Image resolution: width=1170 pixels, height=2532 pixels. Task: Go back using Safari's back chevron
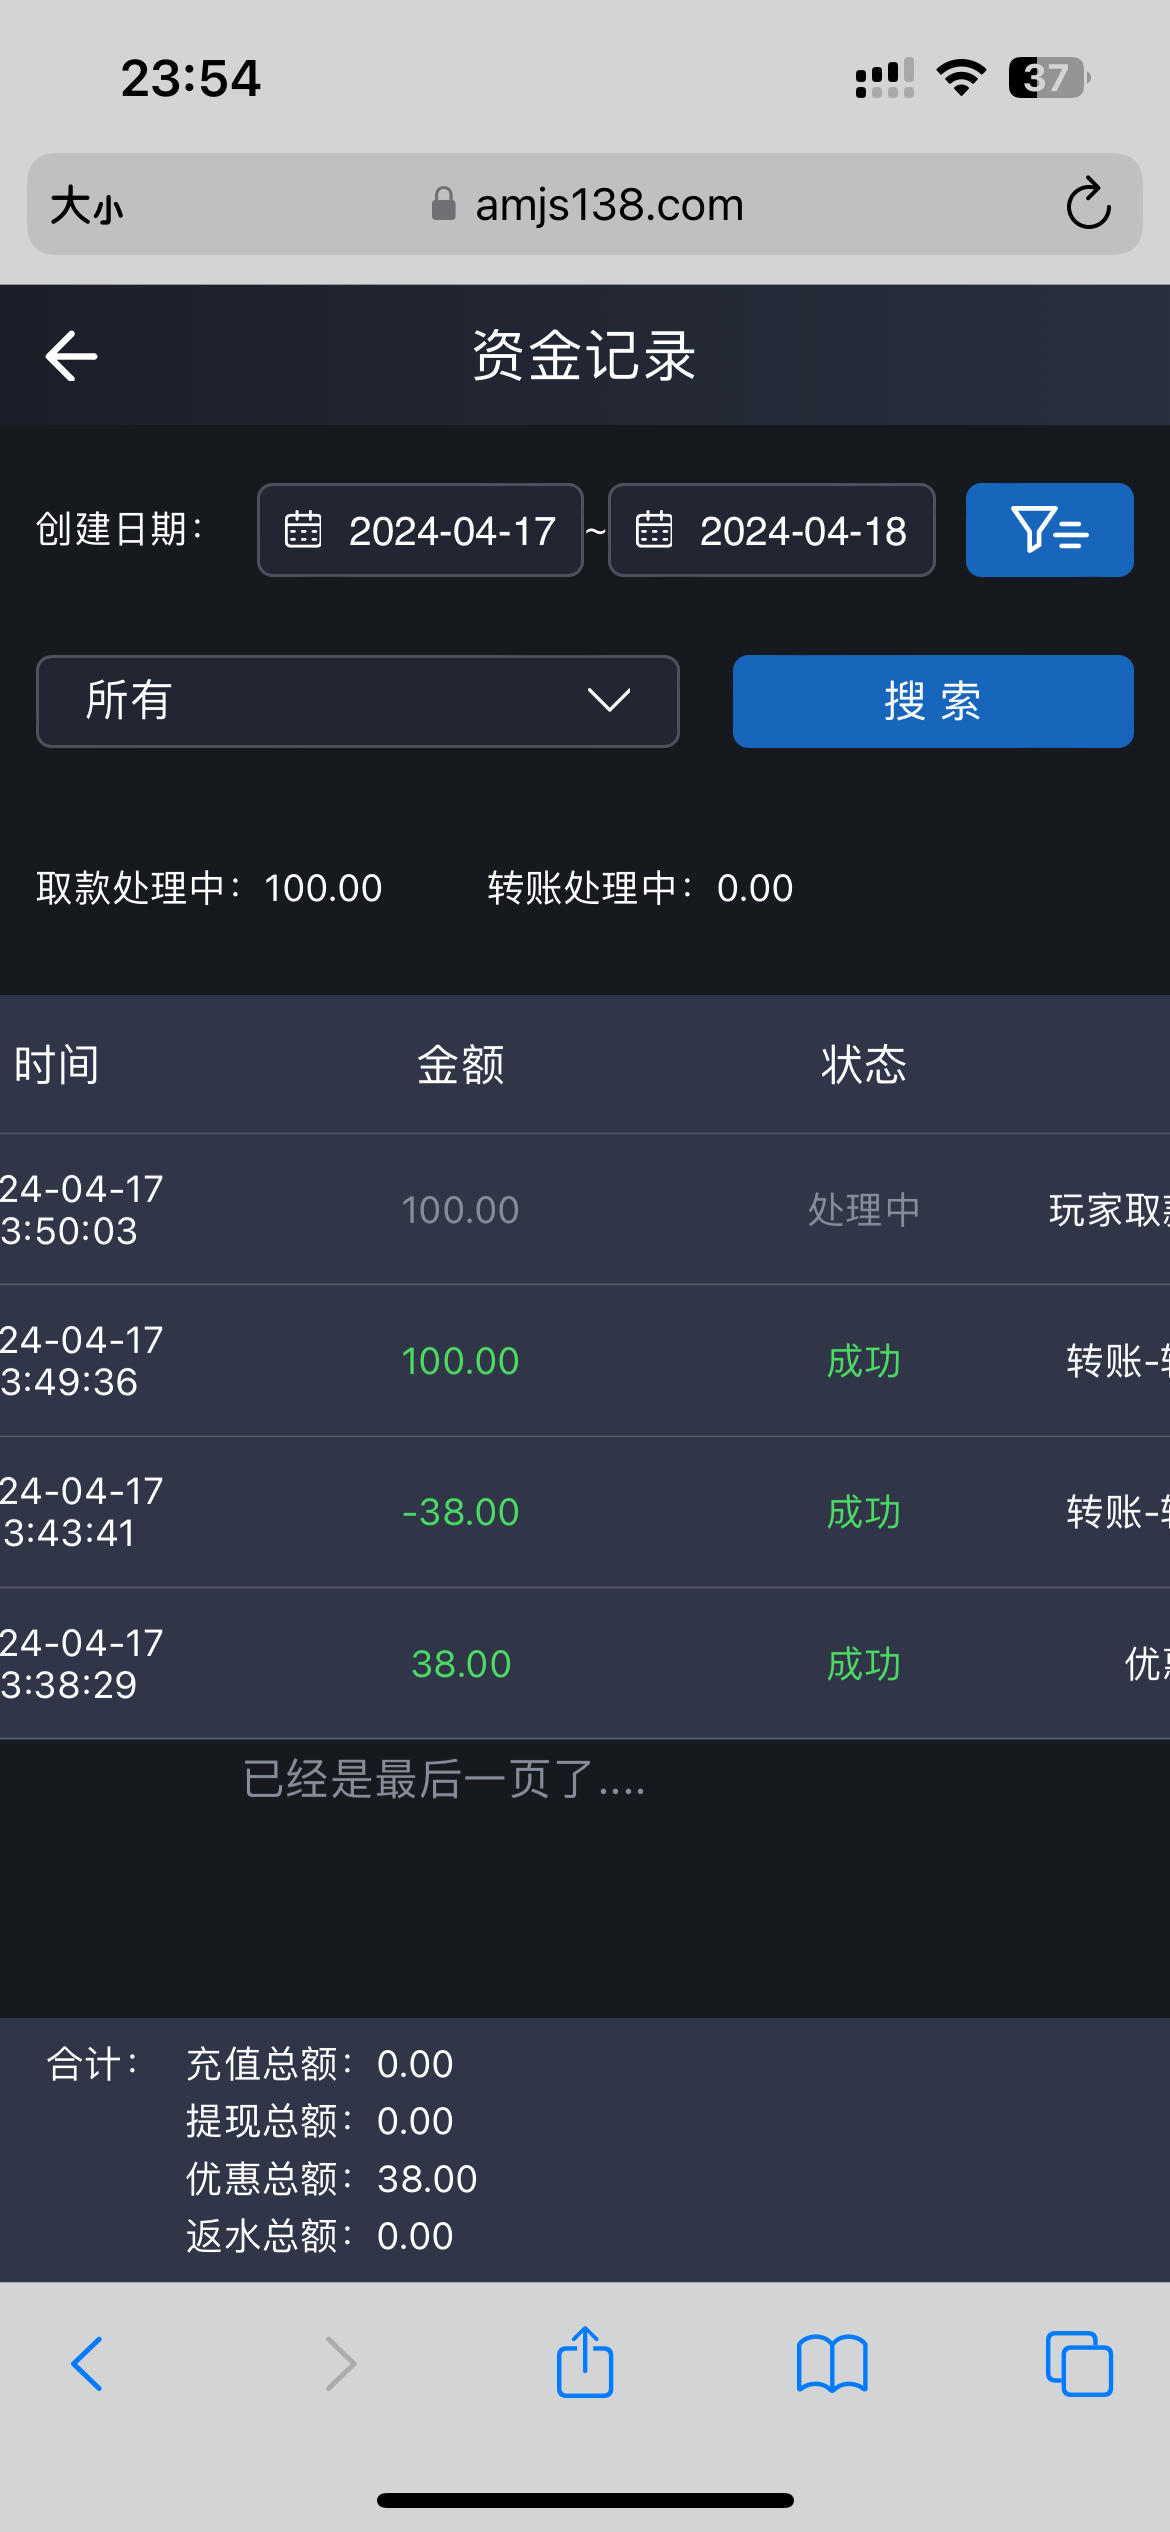click(88, 2363)
